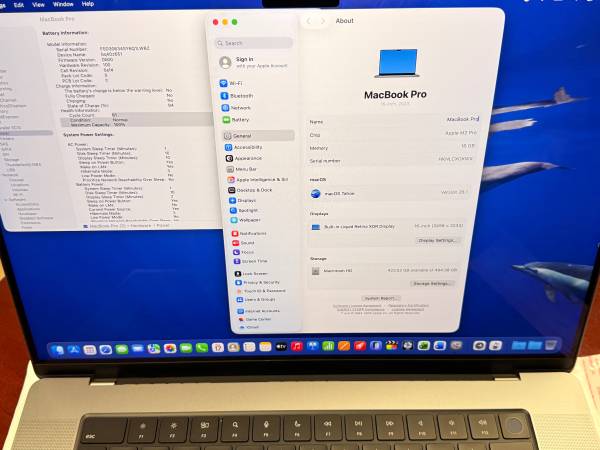Select Appearance in the sidebar
The image size is (600, 450).
(246, 158)
